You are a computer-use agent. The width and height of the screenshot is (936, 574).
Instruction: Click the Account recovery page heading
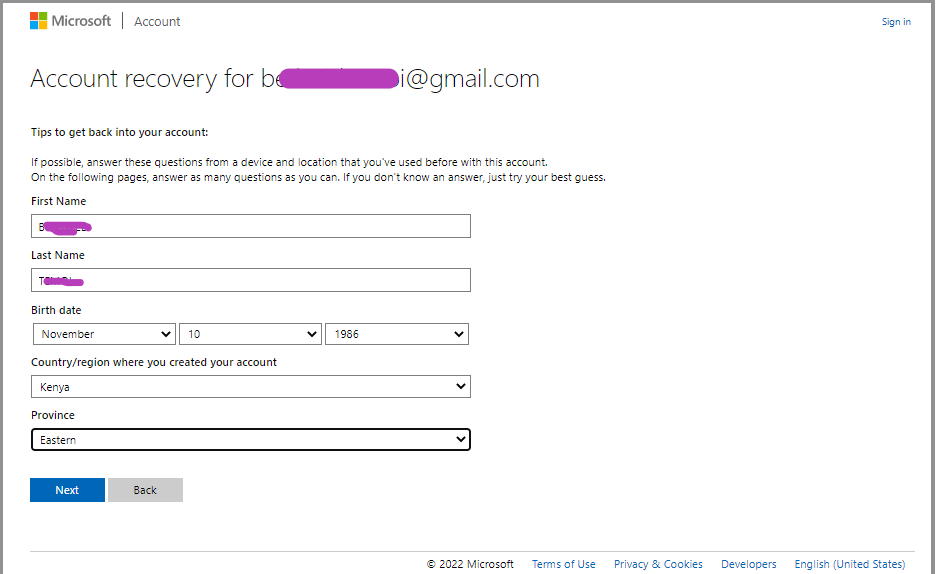point(285,79)
